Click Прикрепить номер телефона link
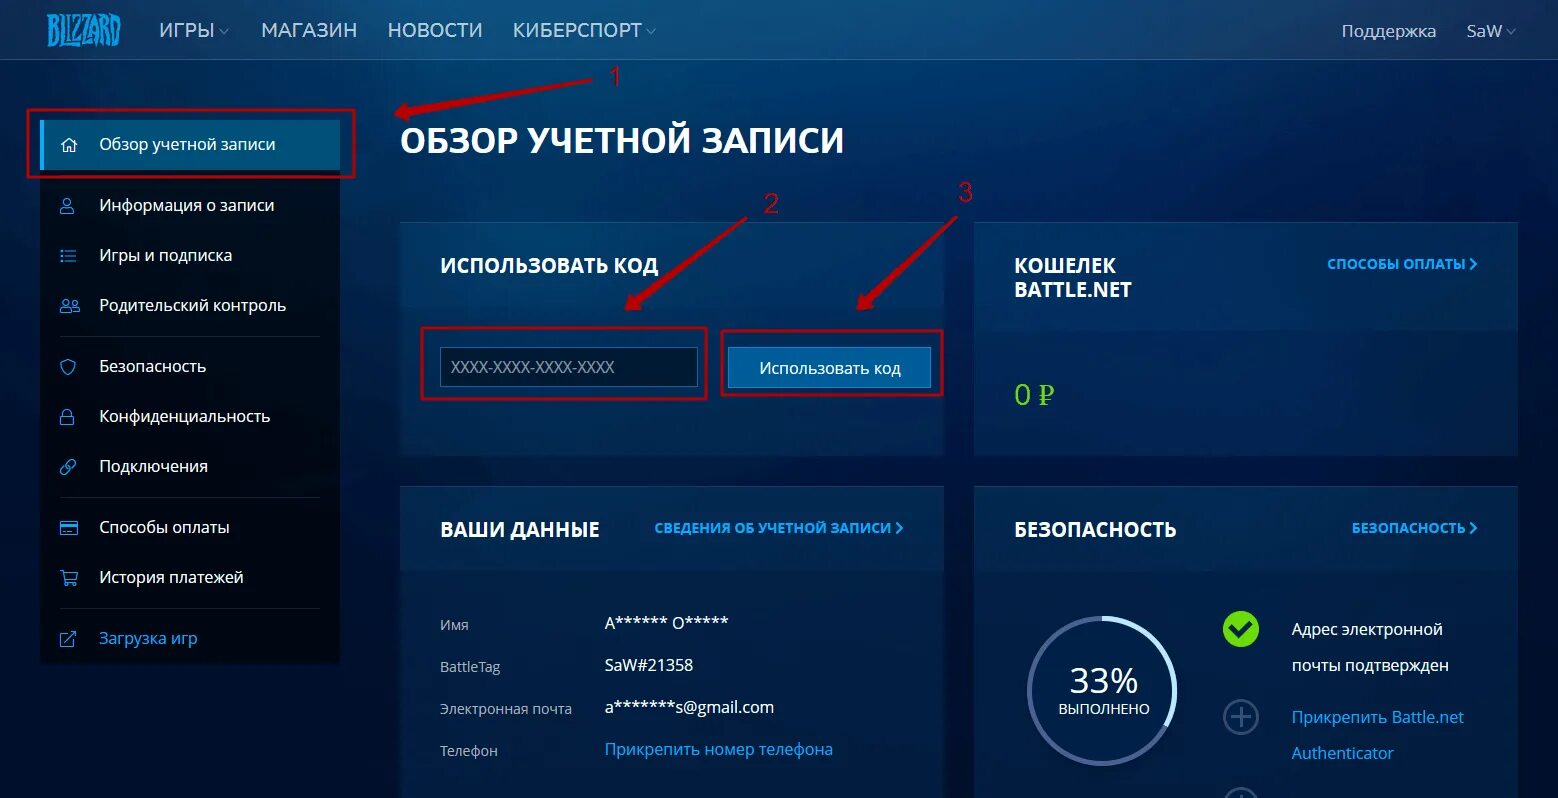The image size is (1558, 798). pyautogui.click(x=719, y=749)
